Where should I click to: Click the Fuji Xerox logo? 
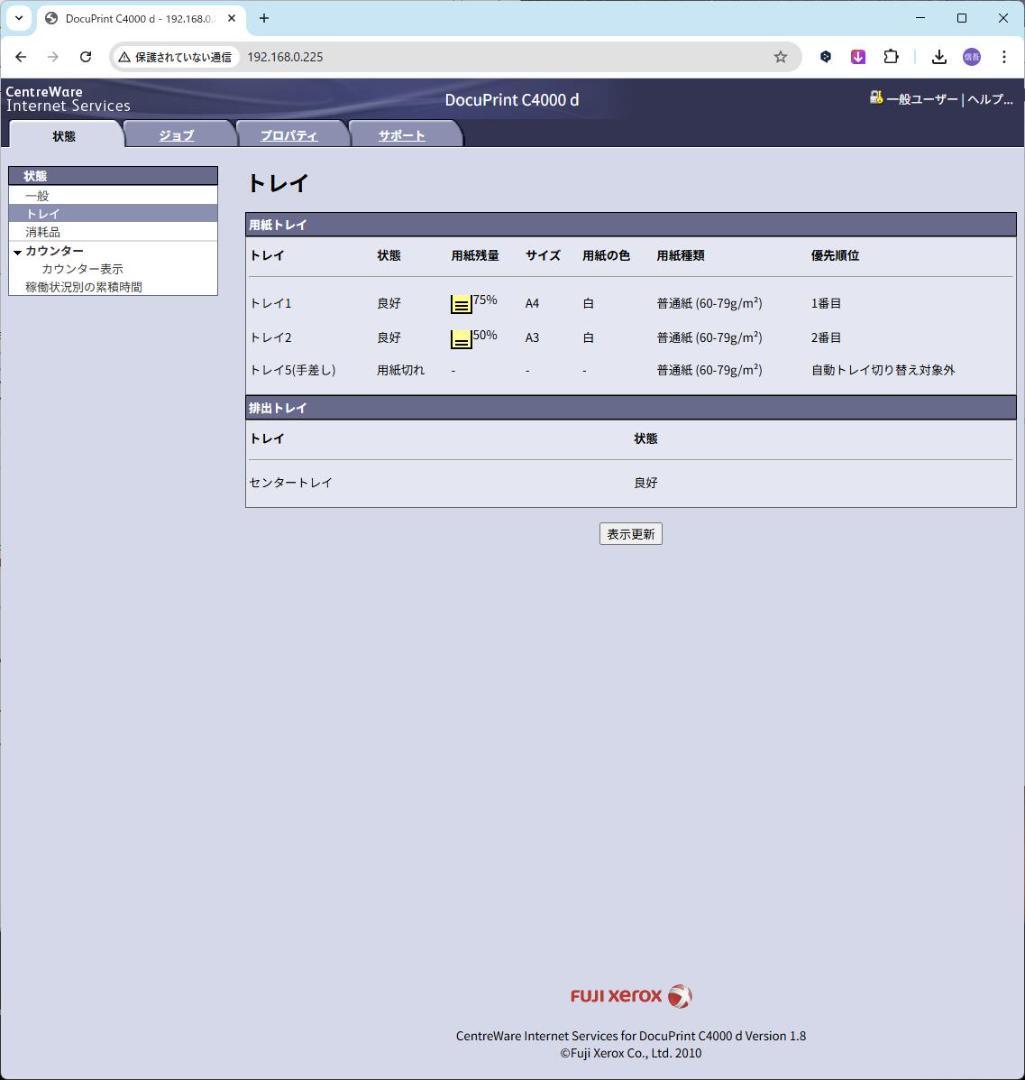[631, 996]
